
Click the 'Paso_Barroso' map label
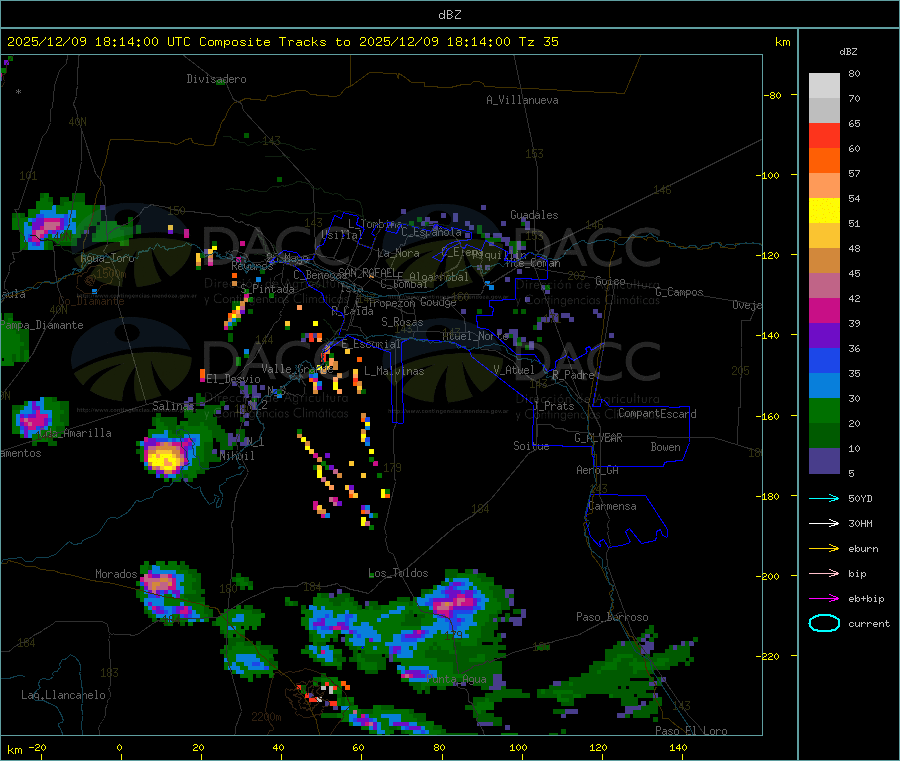pyautogui.click(x=612, y=617)
